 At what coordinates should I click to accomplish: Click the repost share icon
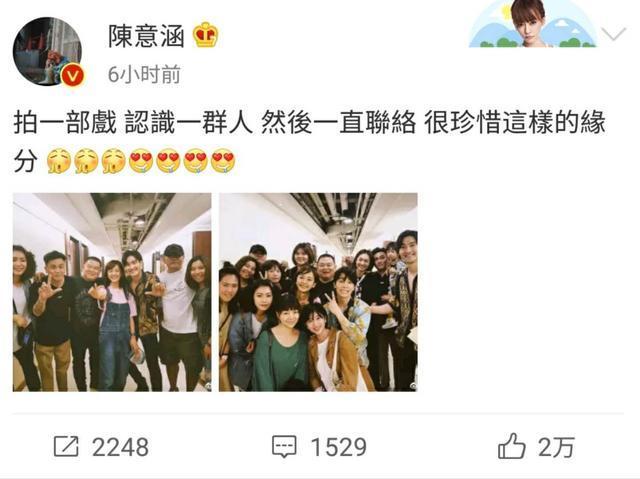(66, 446)
